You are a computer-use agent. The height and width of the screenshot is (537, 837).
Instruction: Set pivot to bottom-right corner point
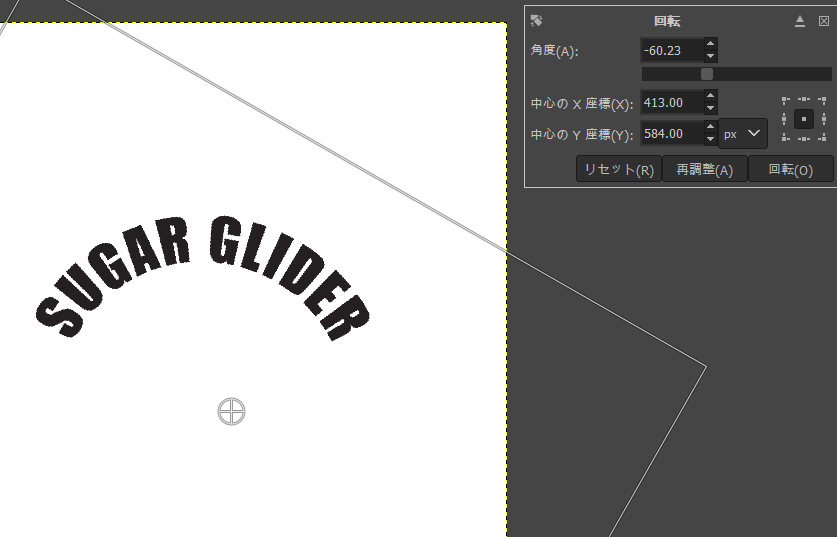coord(822,138)
